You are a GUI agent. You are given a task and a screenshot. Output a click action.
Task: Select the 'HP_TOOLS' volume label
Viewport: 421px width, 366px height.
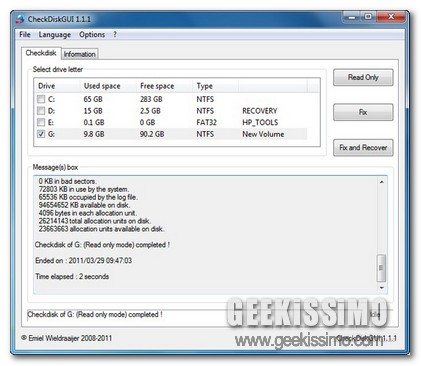[x=260, y=122]
